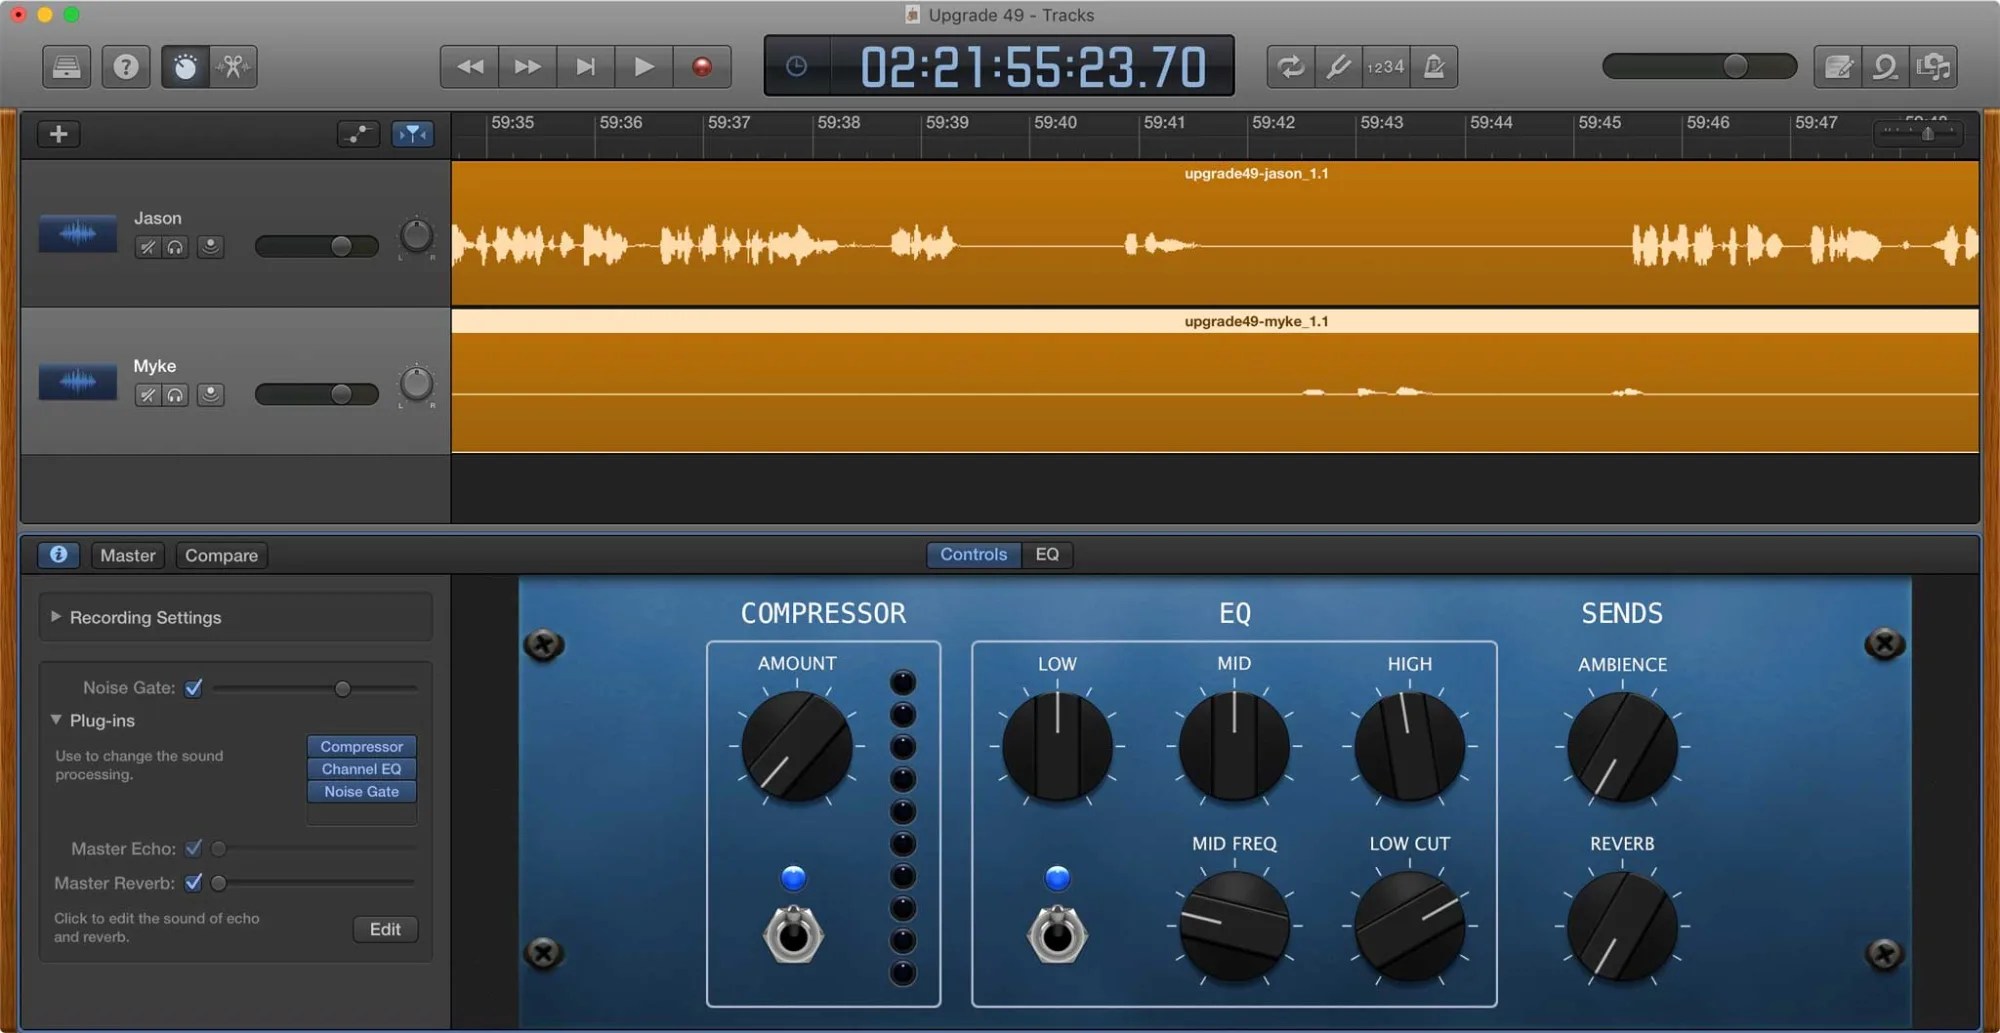
Task: Enable the 1234 count-in
Action: coord(1385,66)
